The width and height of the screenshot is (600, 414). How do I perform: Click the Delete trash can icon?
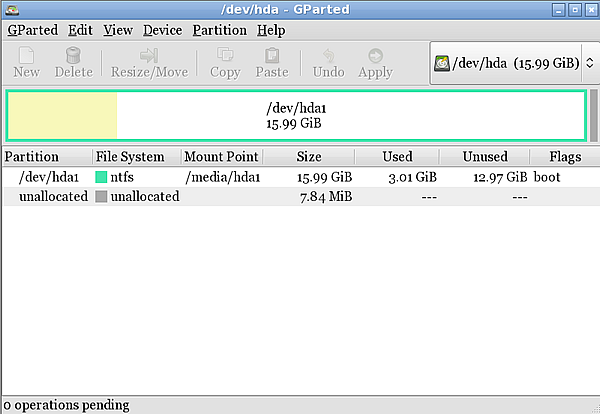(x=73, y=55)
